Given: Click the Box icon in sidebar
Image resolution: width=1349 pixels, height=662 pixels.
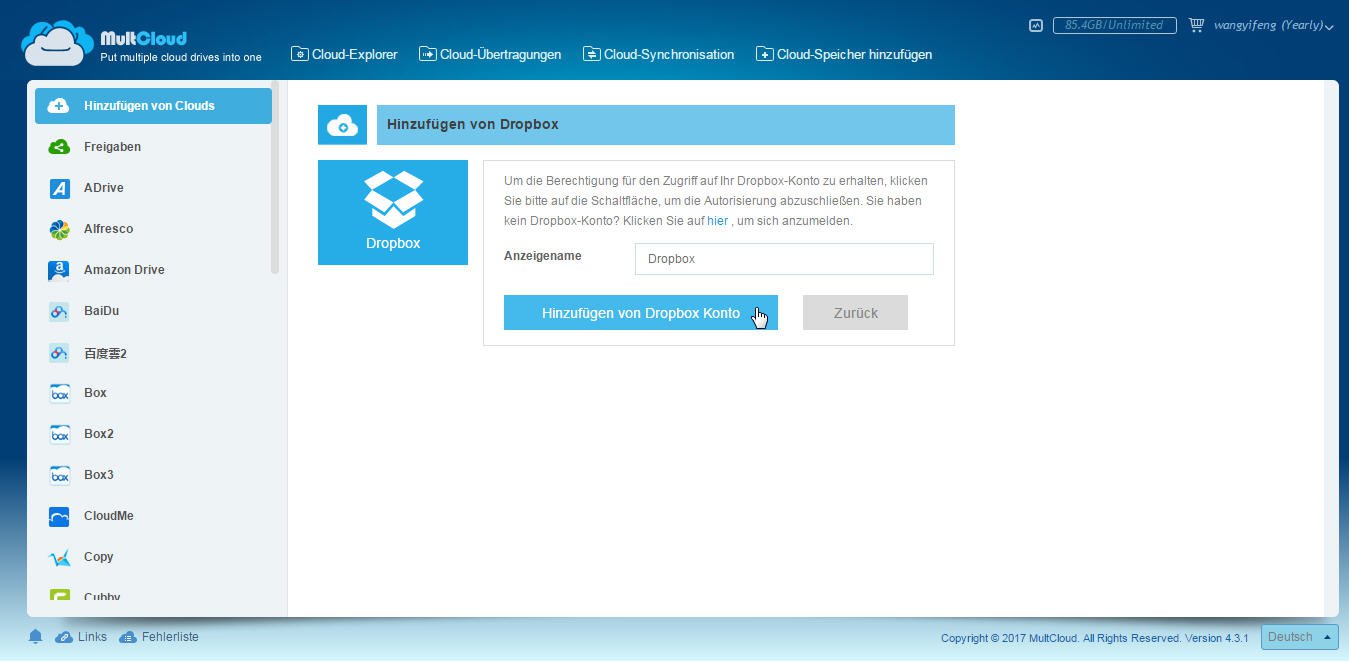Looking at the screenshot, I should tap(59, 393).
